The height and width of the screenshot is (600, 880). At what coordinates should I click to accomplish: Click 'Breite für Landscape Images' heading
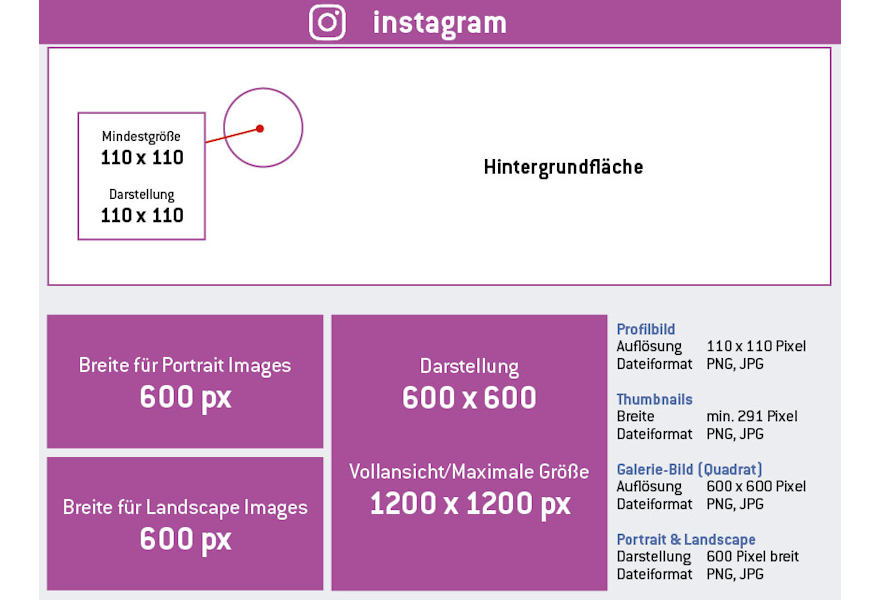coord(185,507)
